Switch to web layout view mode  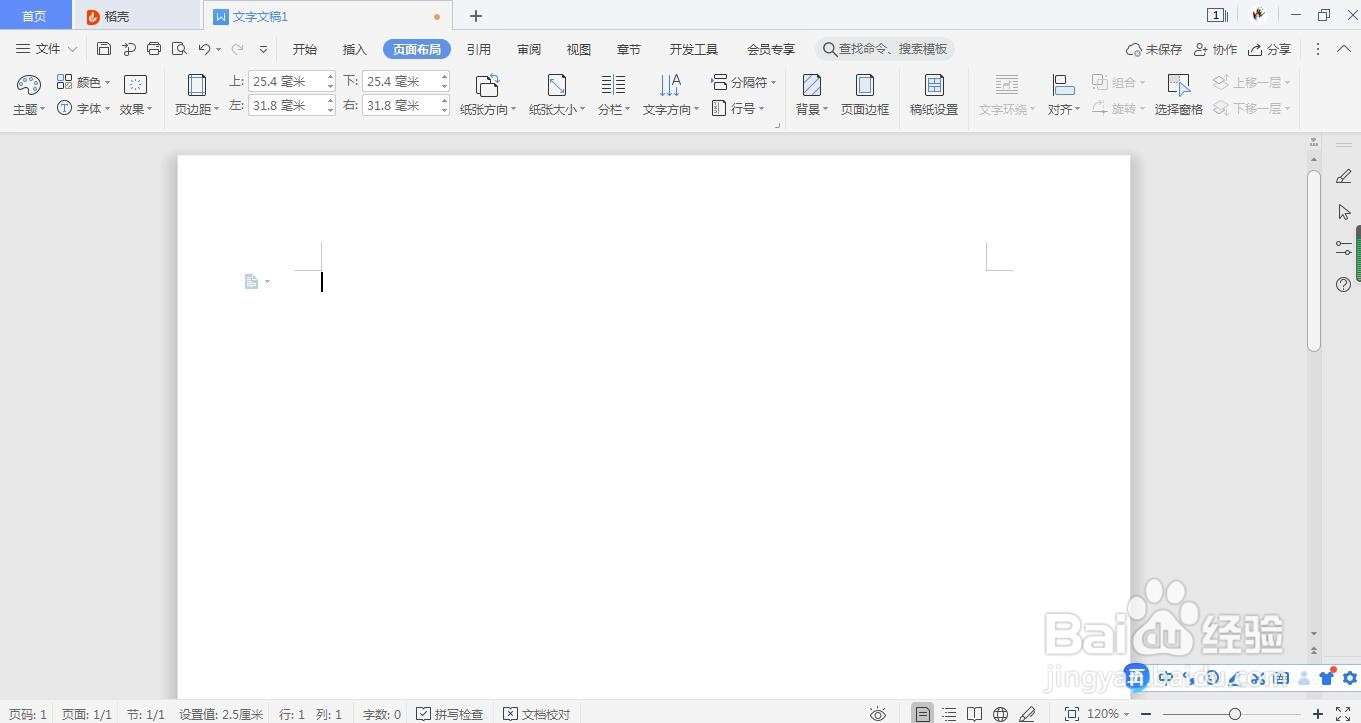[1000, 713]
